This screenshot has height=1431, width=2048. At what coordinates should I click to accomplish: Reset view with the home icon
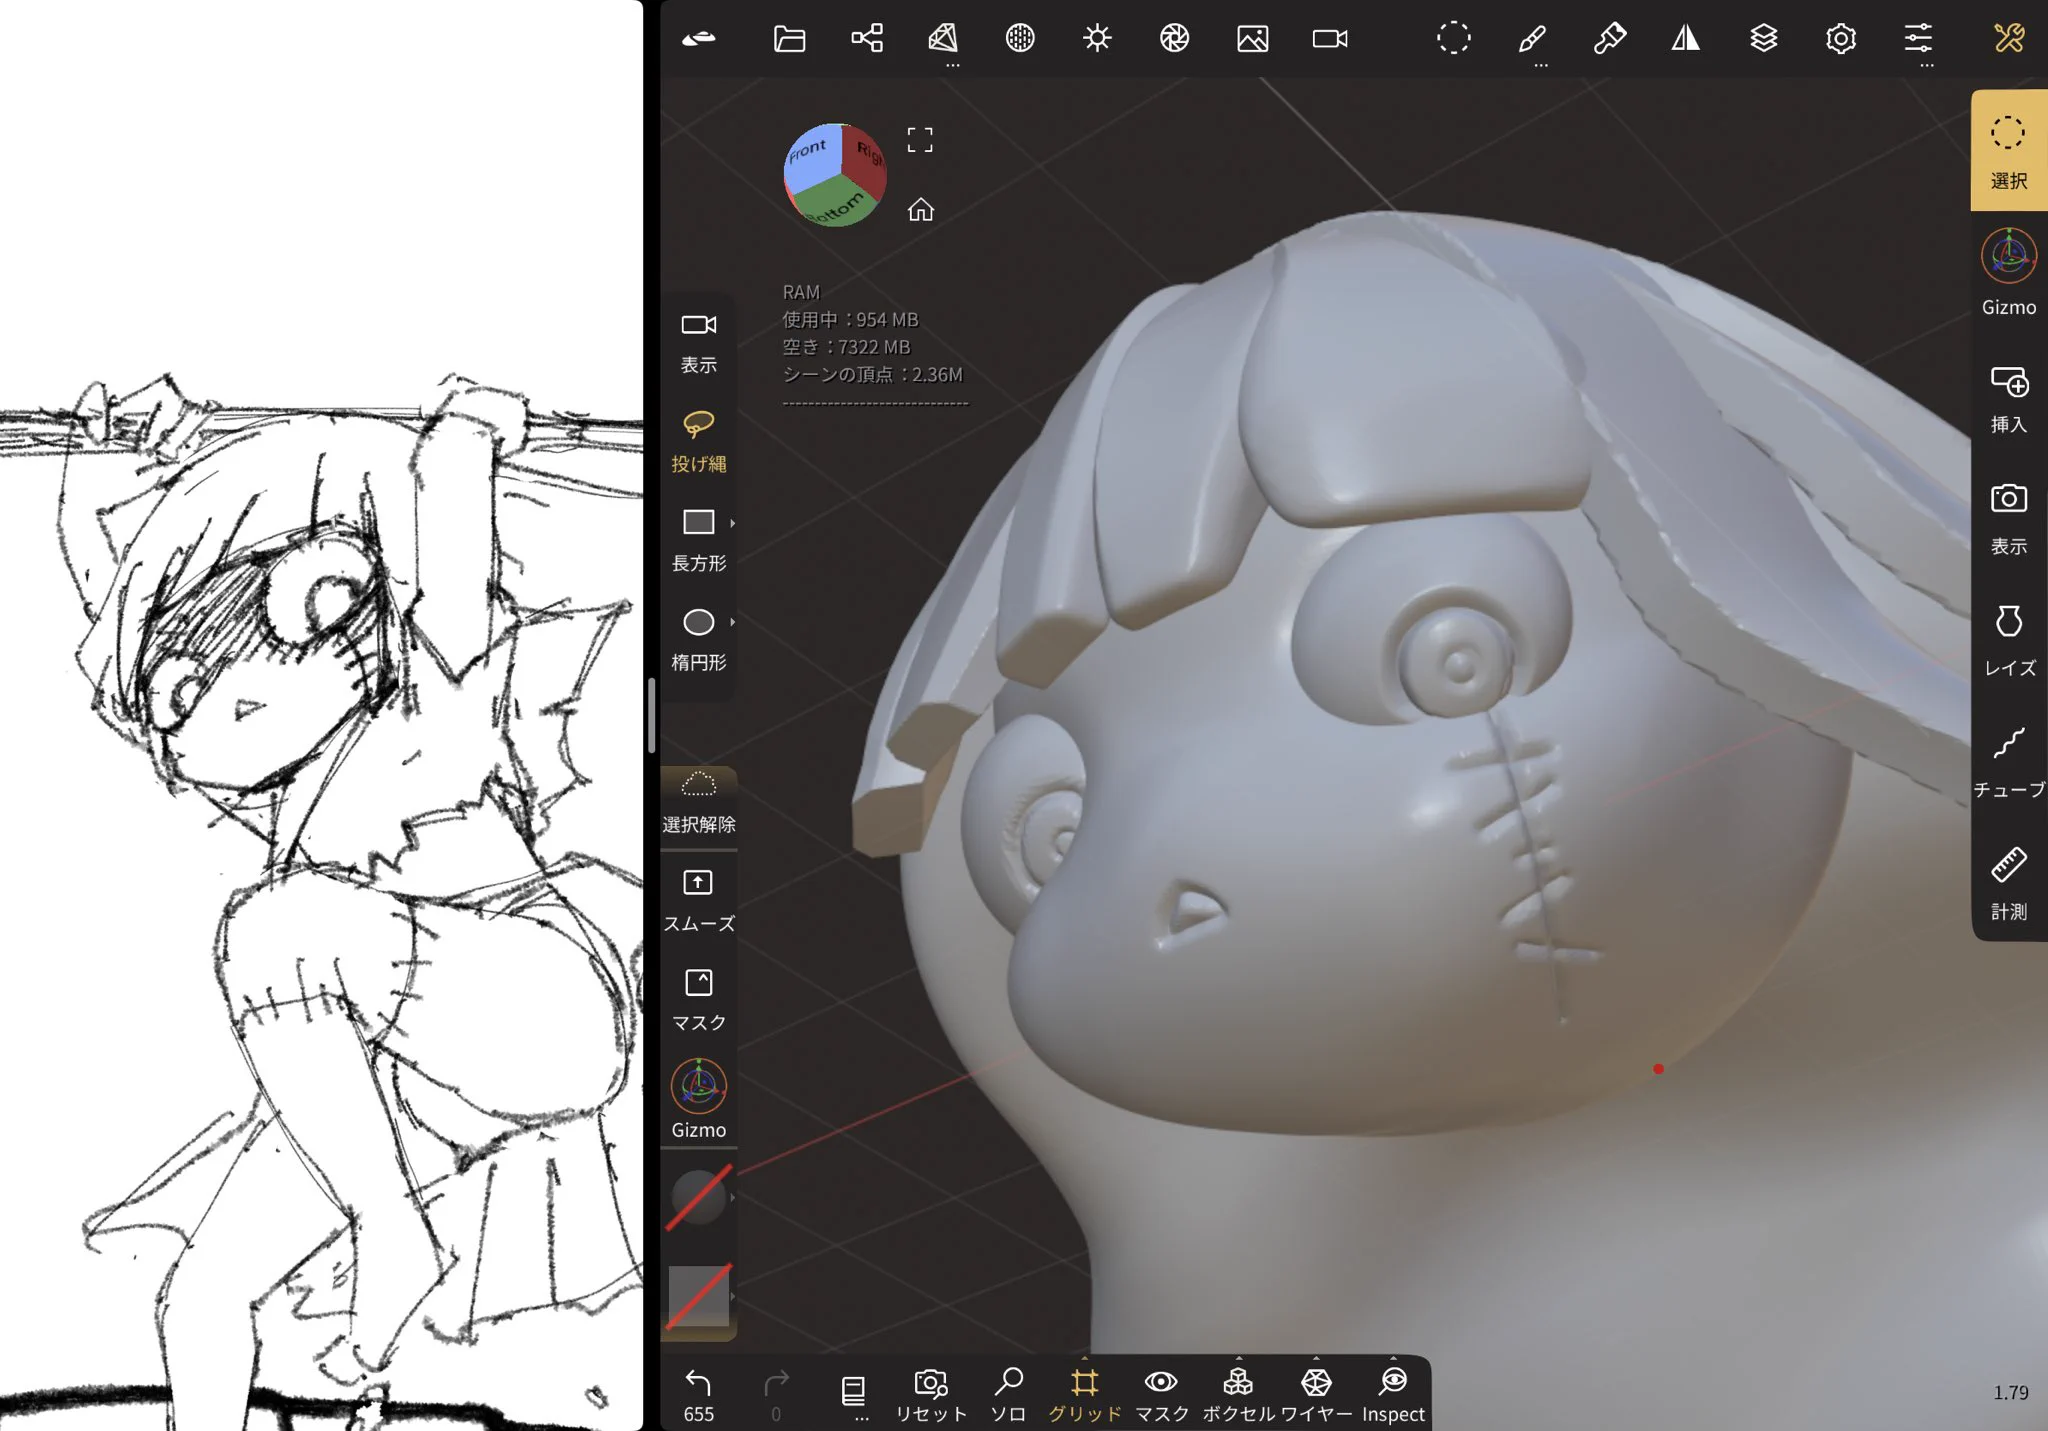920,210
